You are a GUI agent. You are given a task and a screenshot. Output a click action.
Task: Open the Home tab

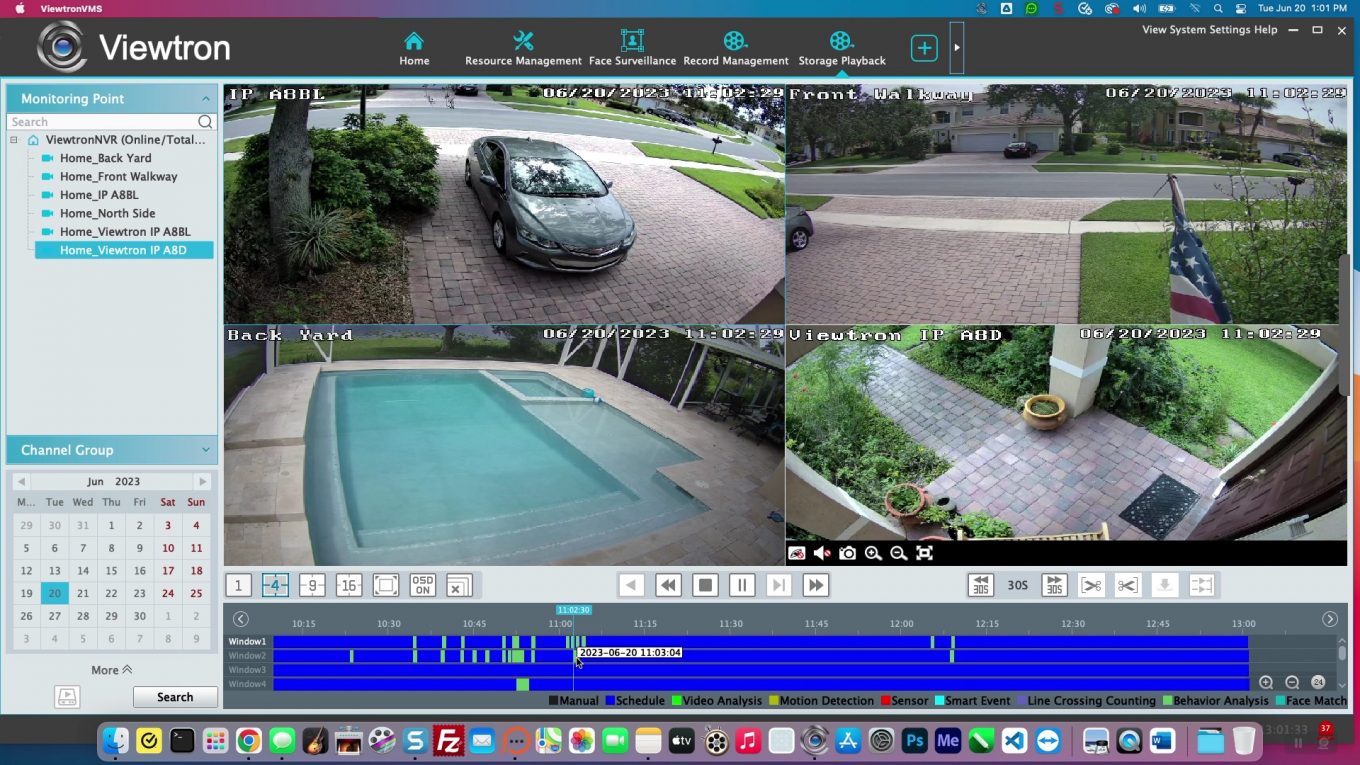point(414,45)
